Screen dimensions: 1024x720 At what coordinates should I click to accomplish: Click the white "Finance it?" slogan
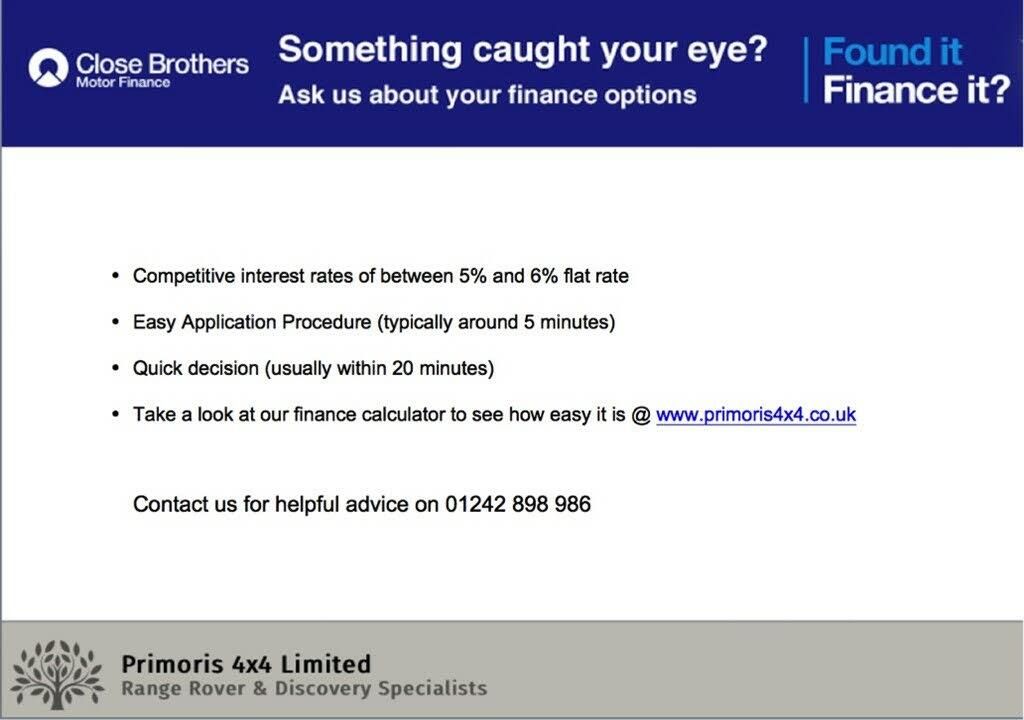916,90
